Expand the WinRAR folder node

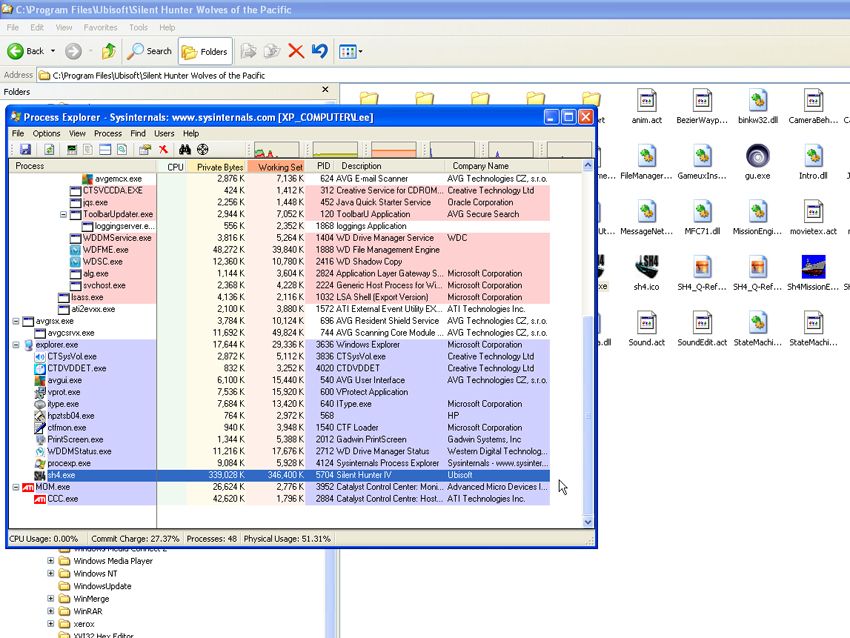click(50, 611)
